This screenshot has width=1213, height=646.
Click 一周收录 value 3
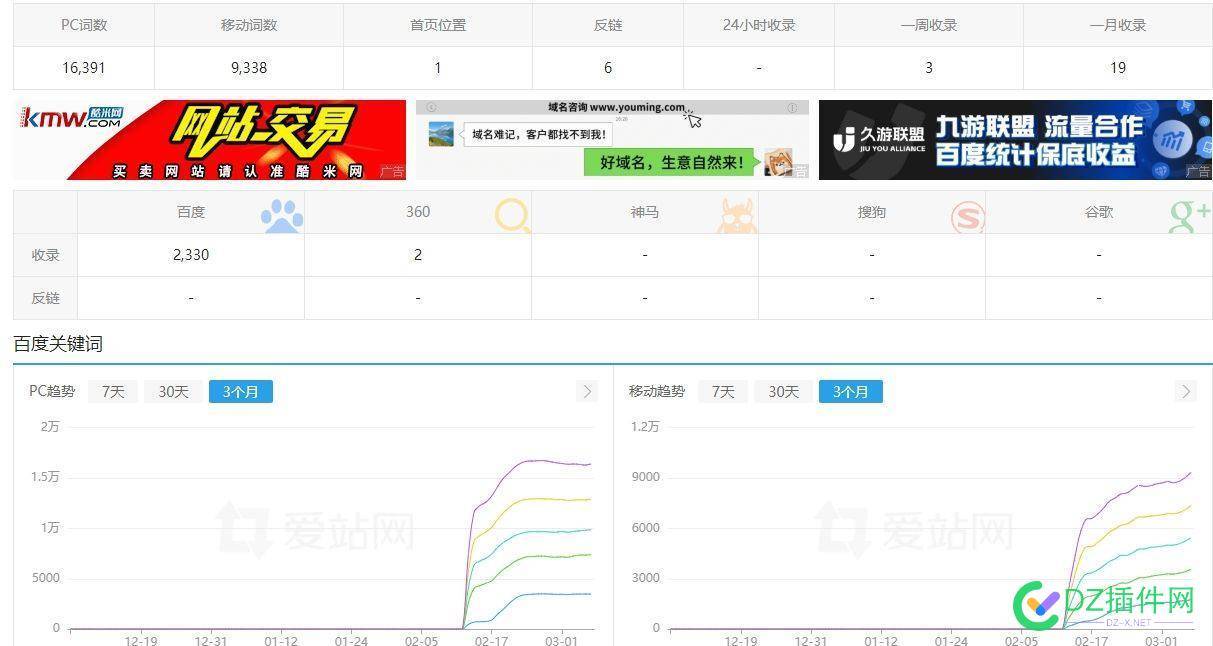929,68
